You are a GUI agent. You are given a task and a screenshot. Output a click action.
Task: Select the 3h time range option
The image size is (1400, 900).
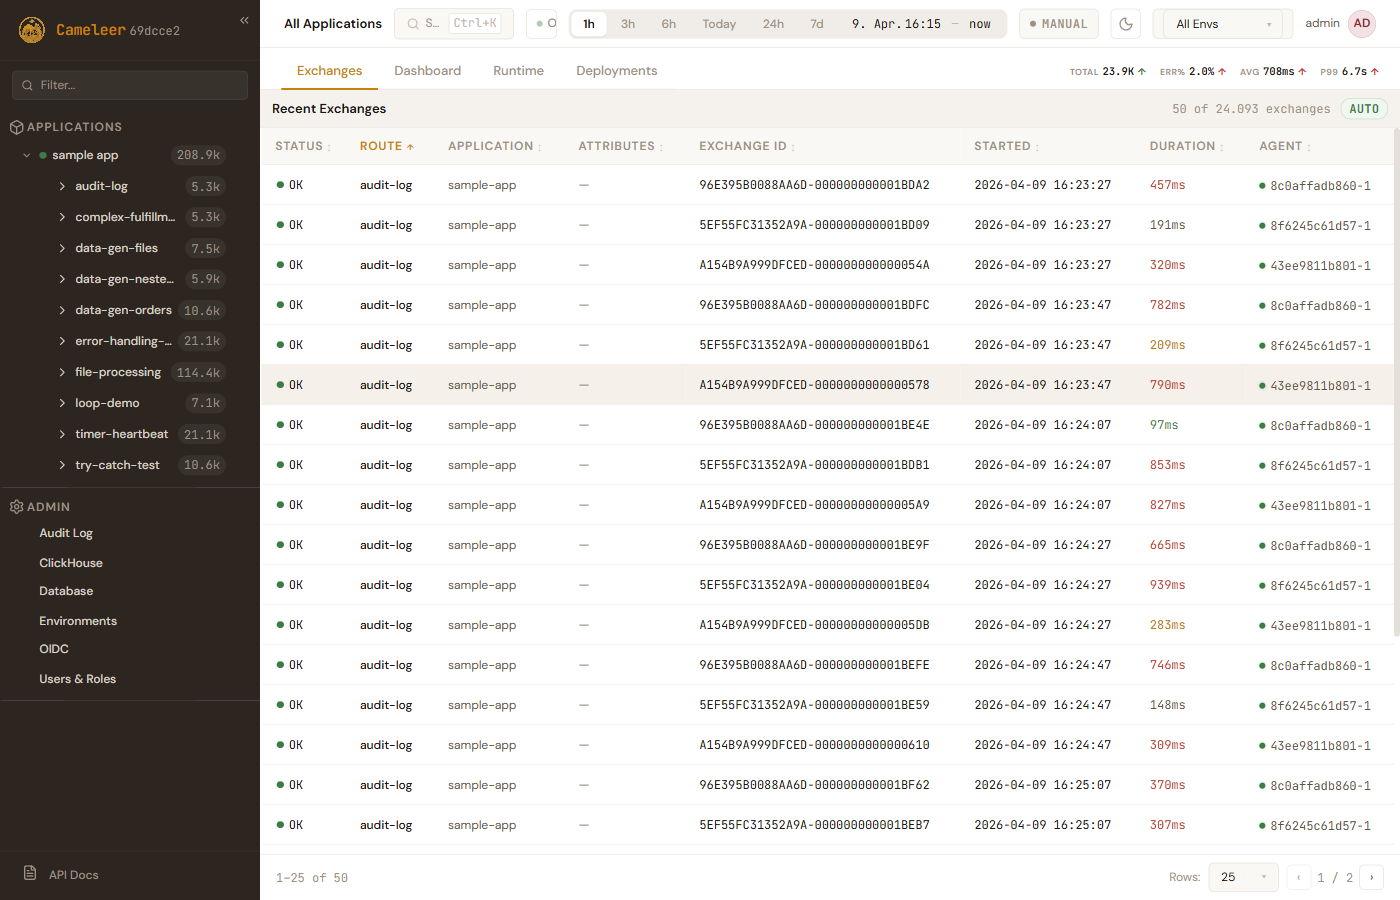pyautogui.click(x=628, y=24)
